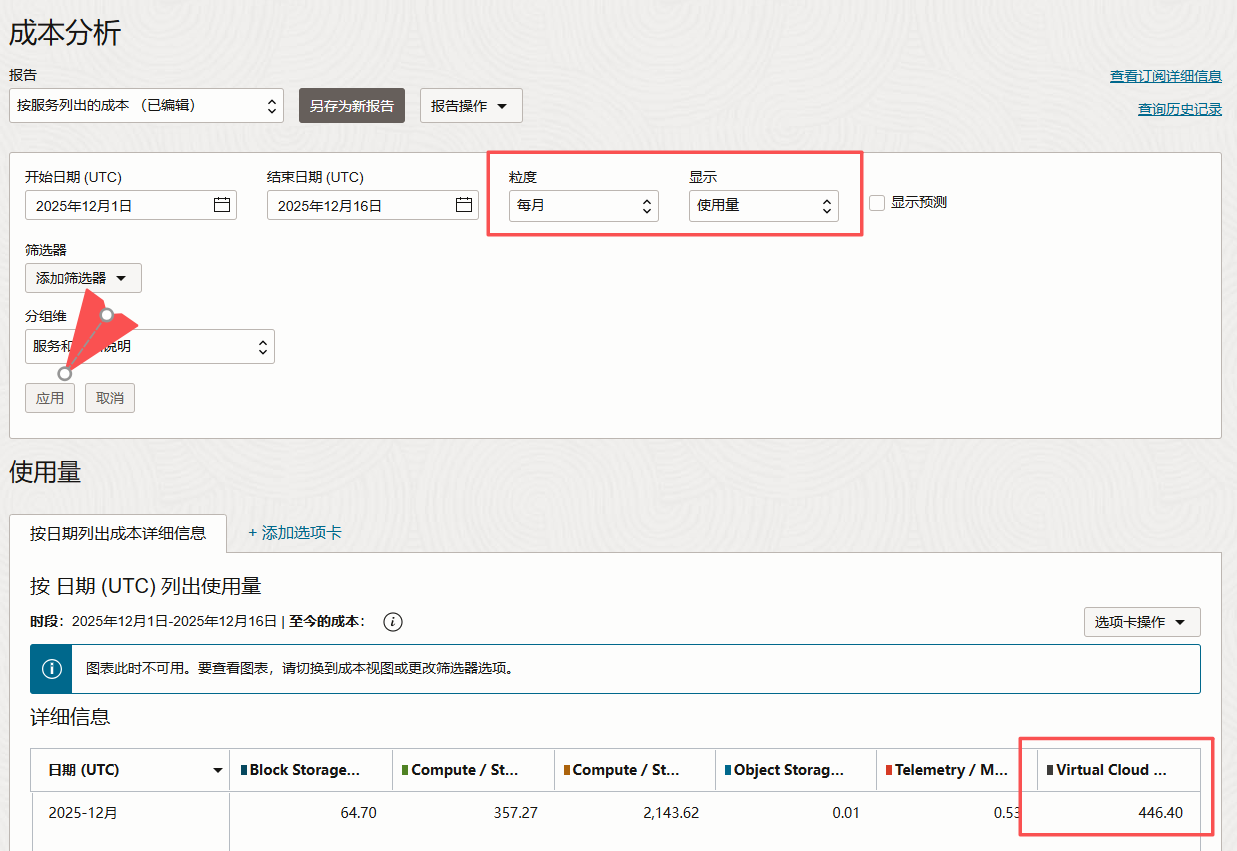Select the 按日期列出成本详细信息 tab
This screenshot has width=1237, height=851.
118,533
